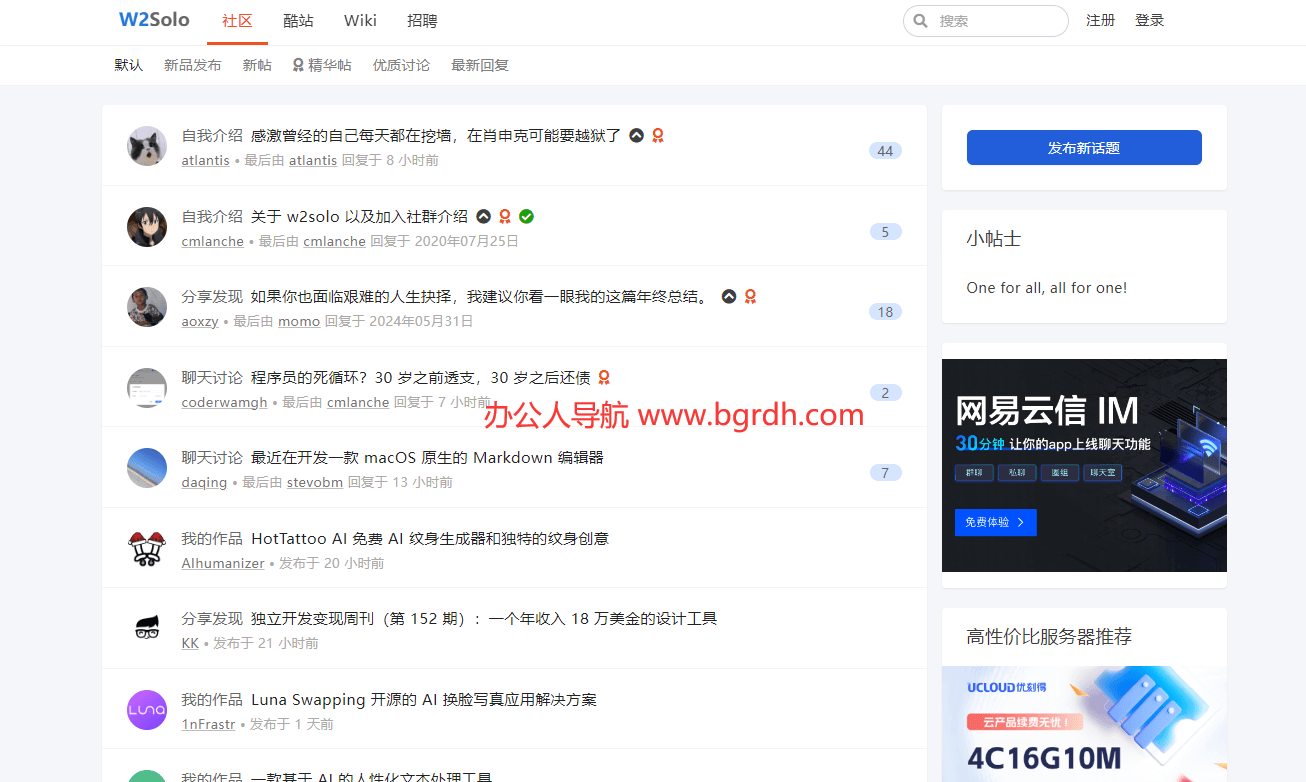
Task: Click the search magnifier icon
Action: pos(920,21)
